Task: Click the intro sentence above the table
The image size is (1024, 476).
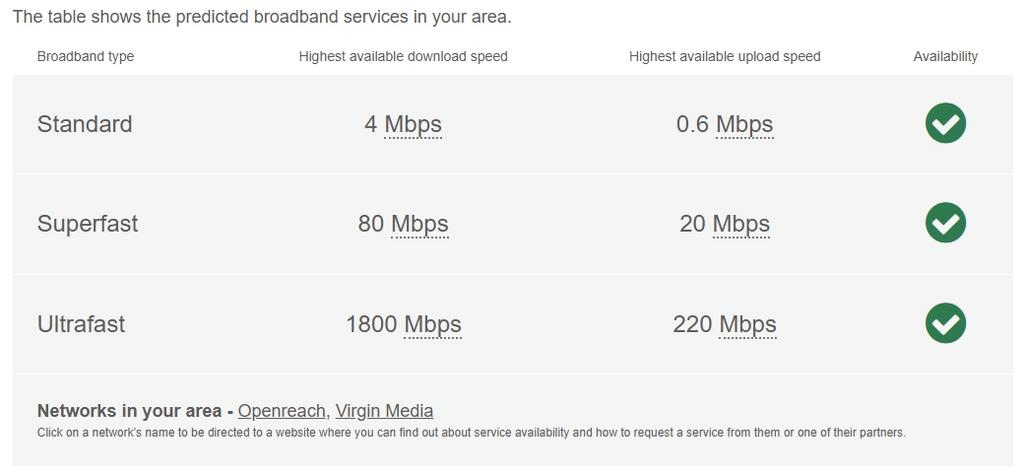Action: point(261,17)
